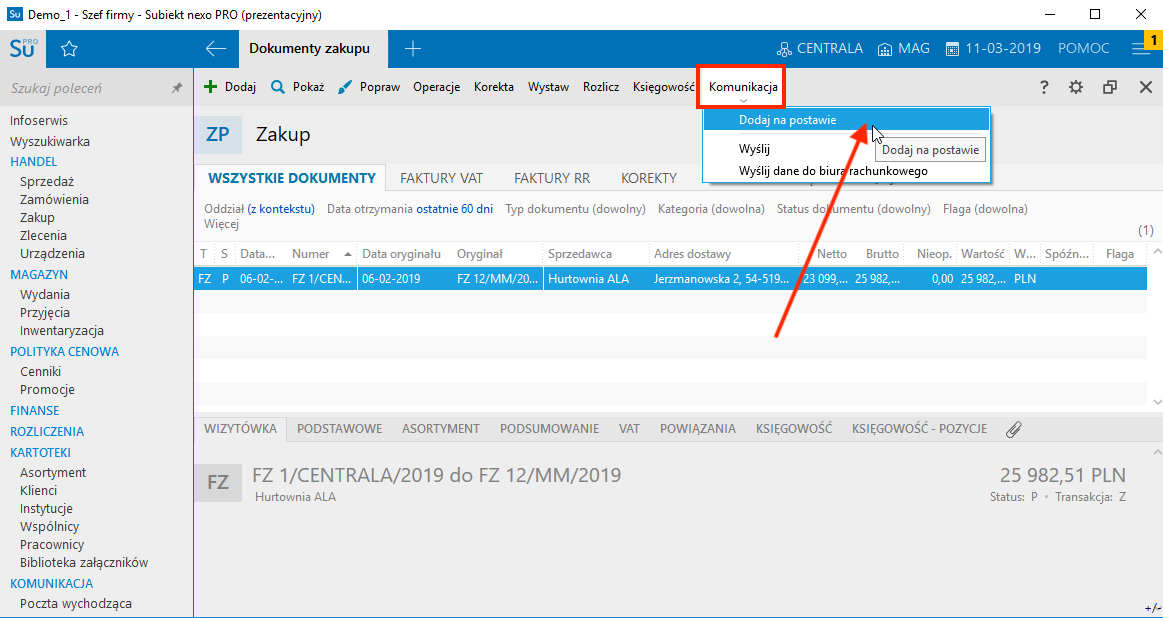Click the MAG warehouse icon
Screen dimensions: 1163x618
pyautogui.click(x=886, y=47)
